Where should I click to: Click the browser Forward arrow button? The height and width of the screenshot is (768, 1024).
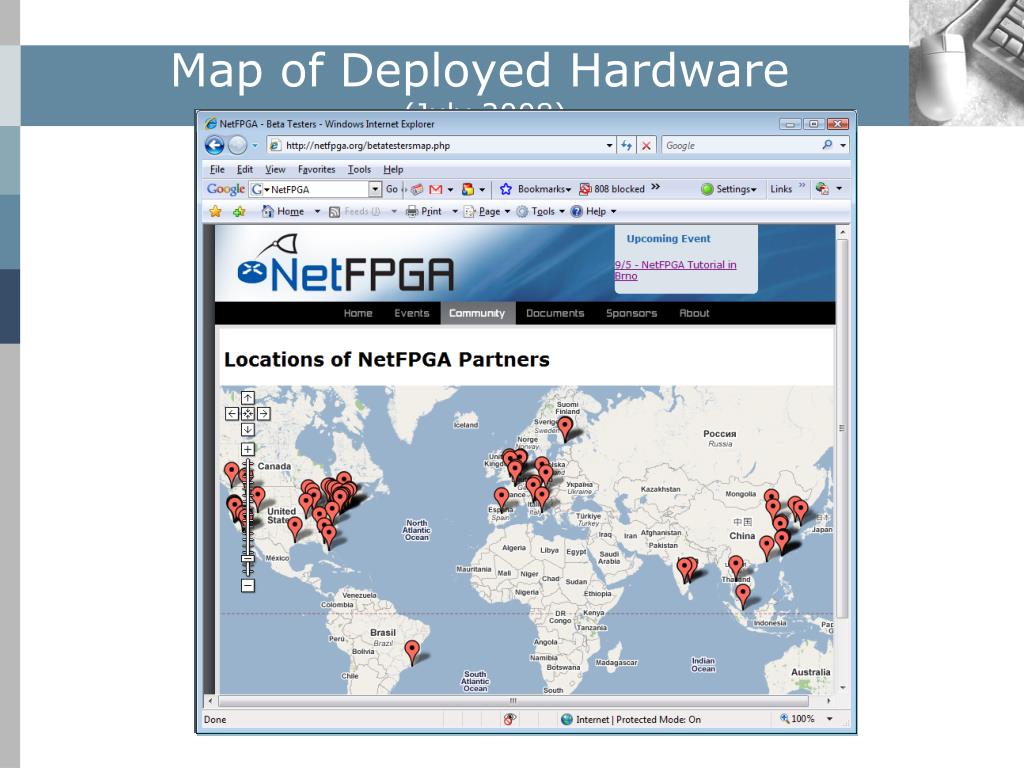coord(238,145)
